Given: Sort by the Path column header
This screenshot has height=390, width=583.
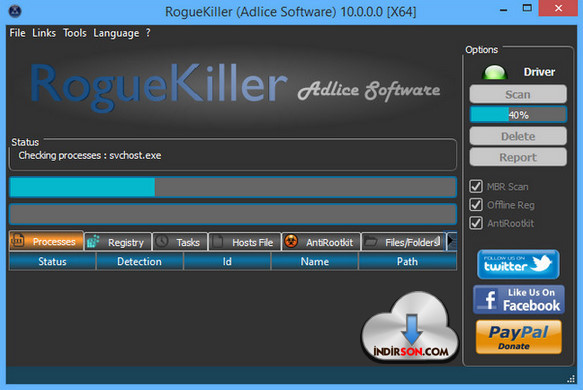Looking at the screenshot, I should pos(408,261).
